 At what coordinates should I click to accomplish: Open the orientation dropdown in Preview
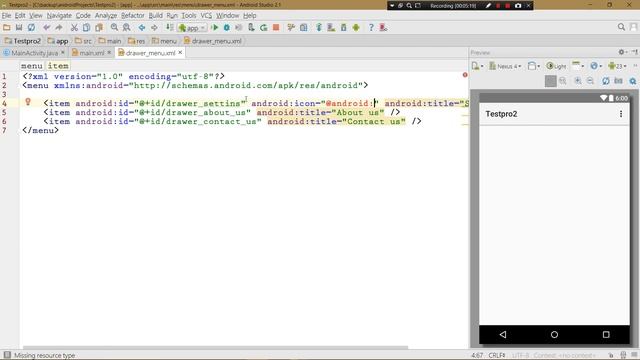(534, 66)
